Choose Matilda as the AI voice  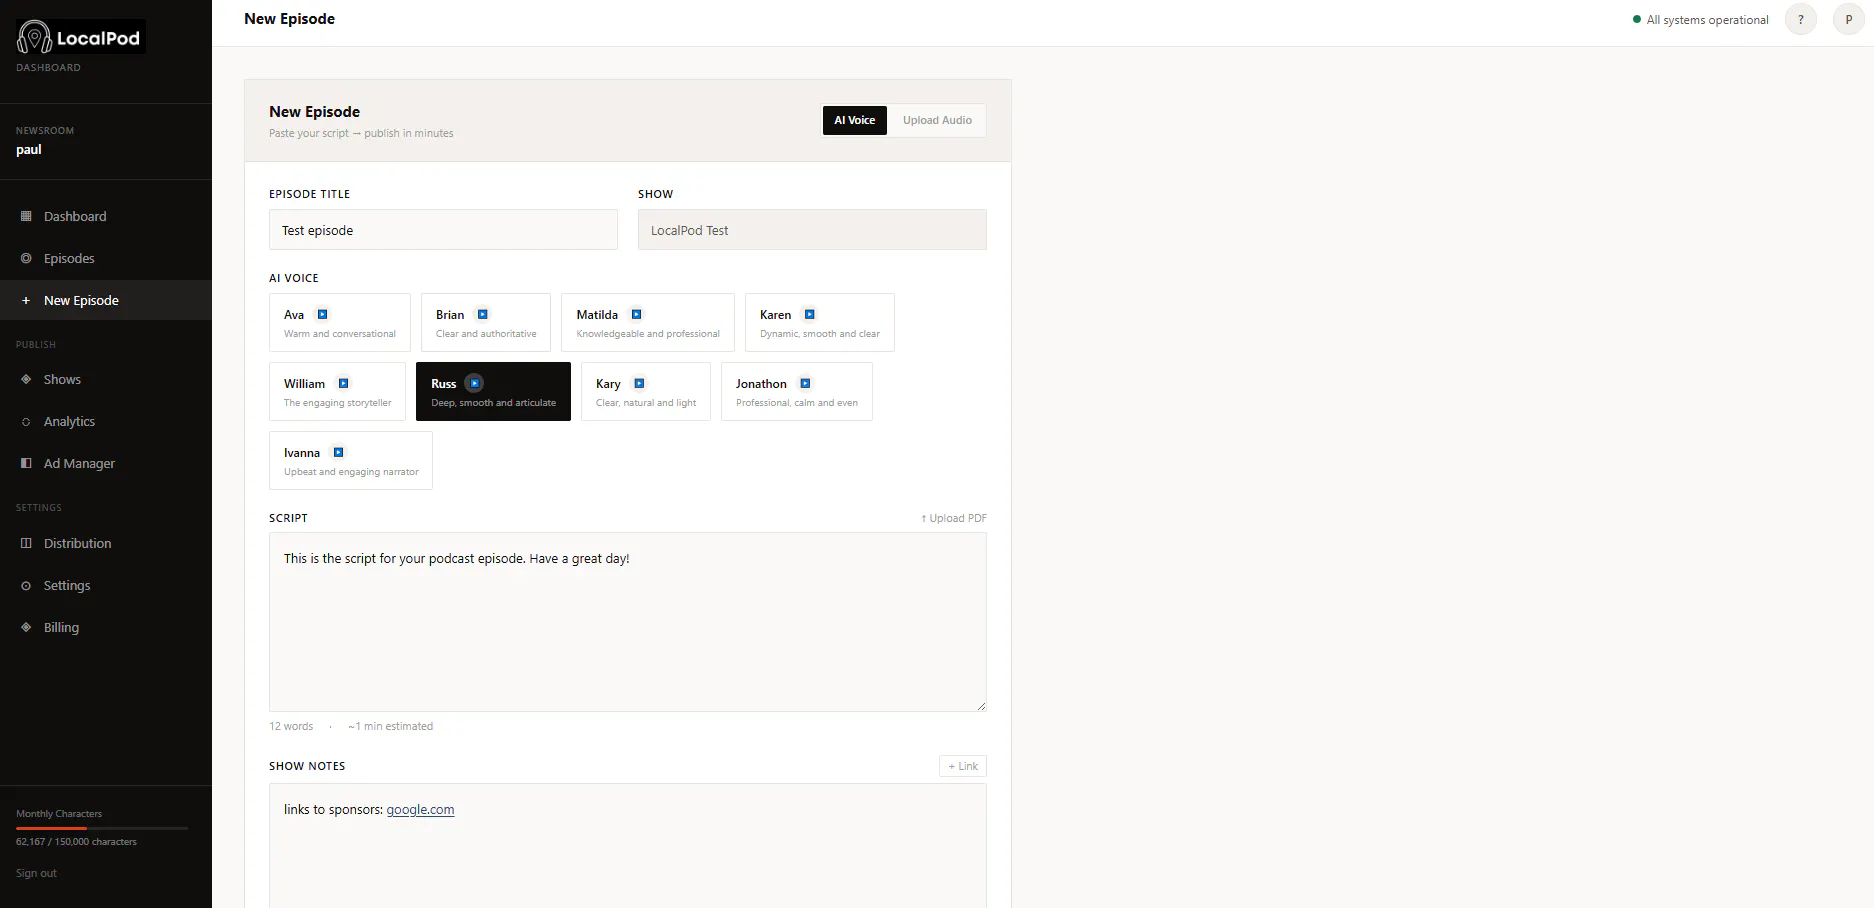tap(648, 322)
